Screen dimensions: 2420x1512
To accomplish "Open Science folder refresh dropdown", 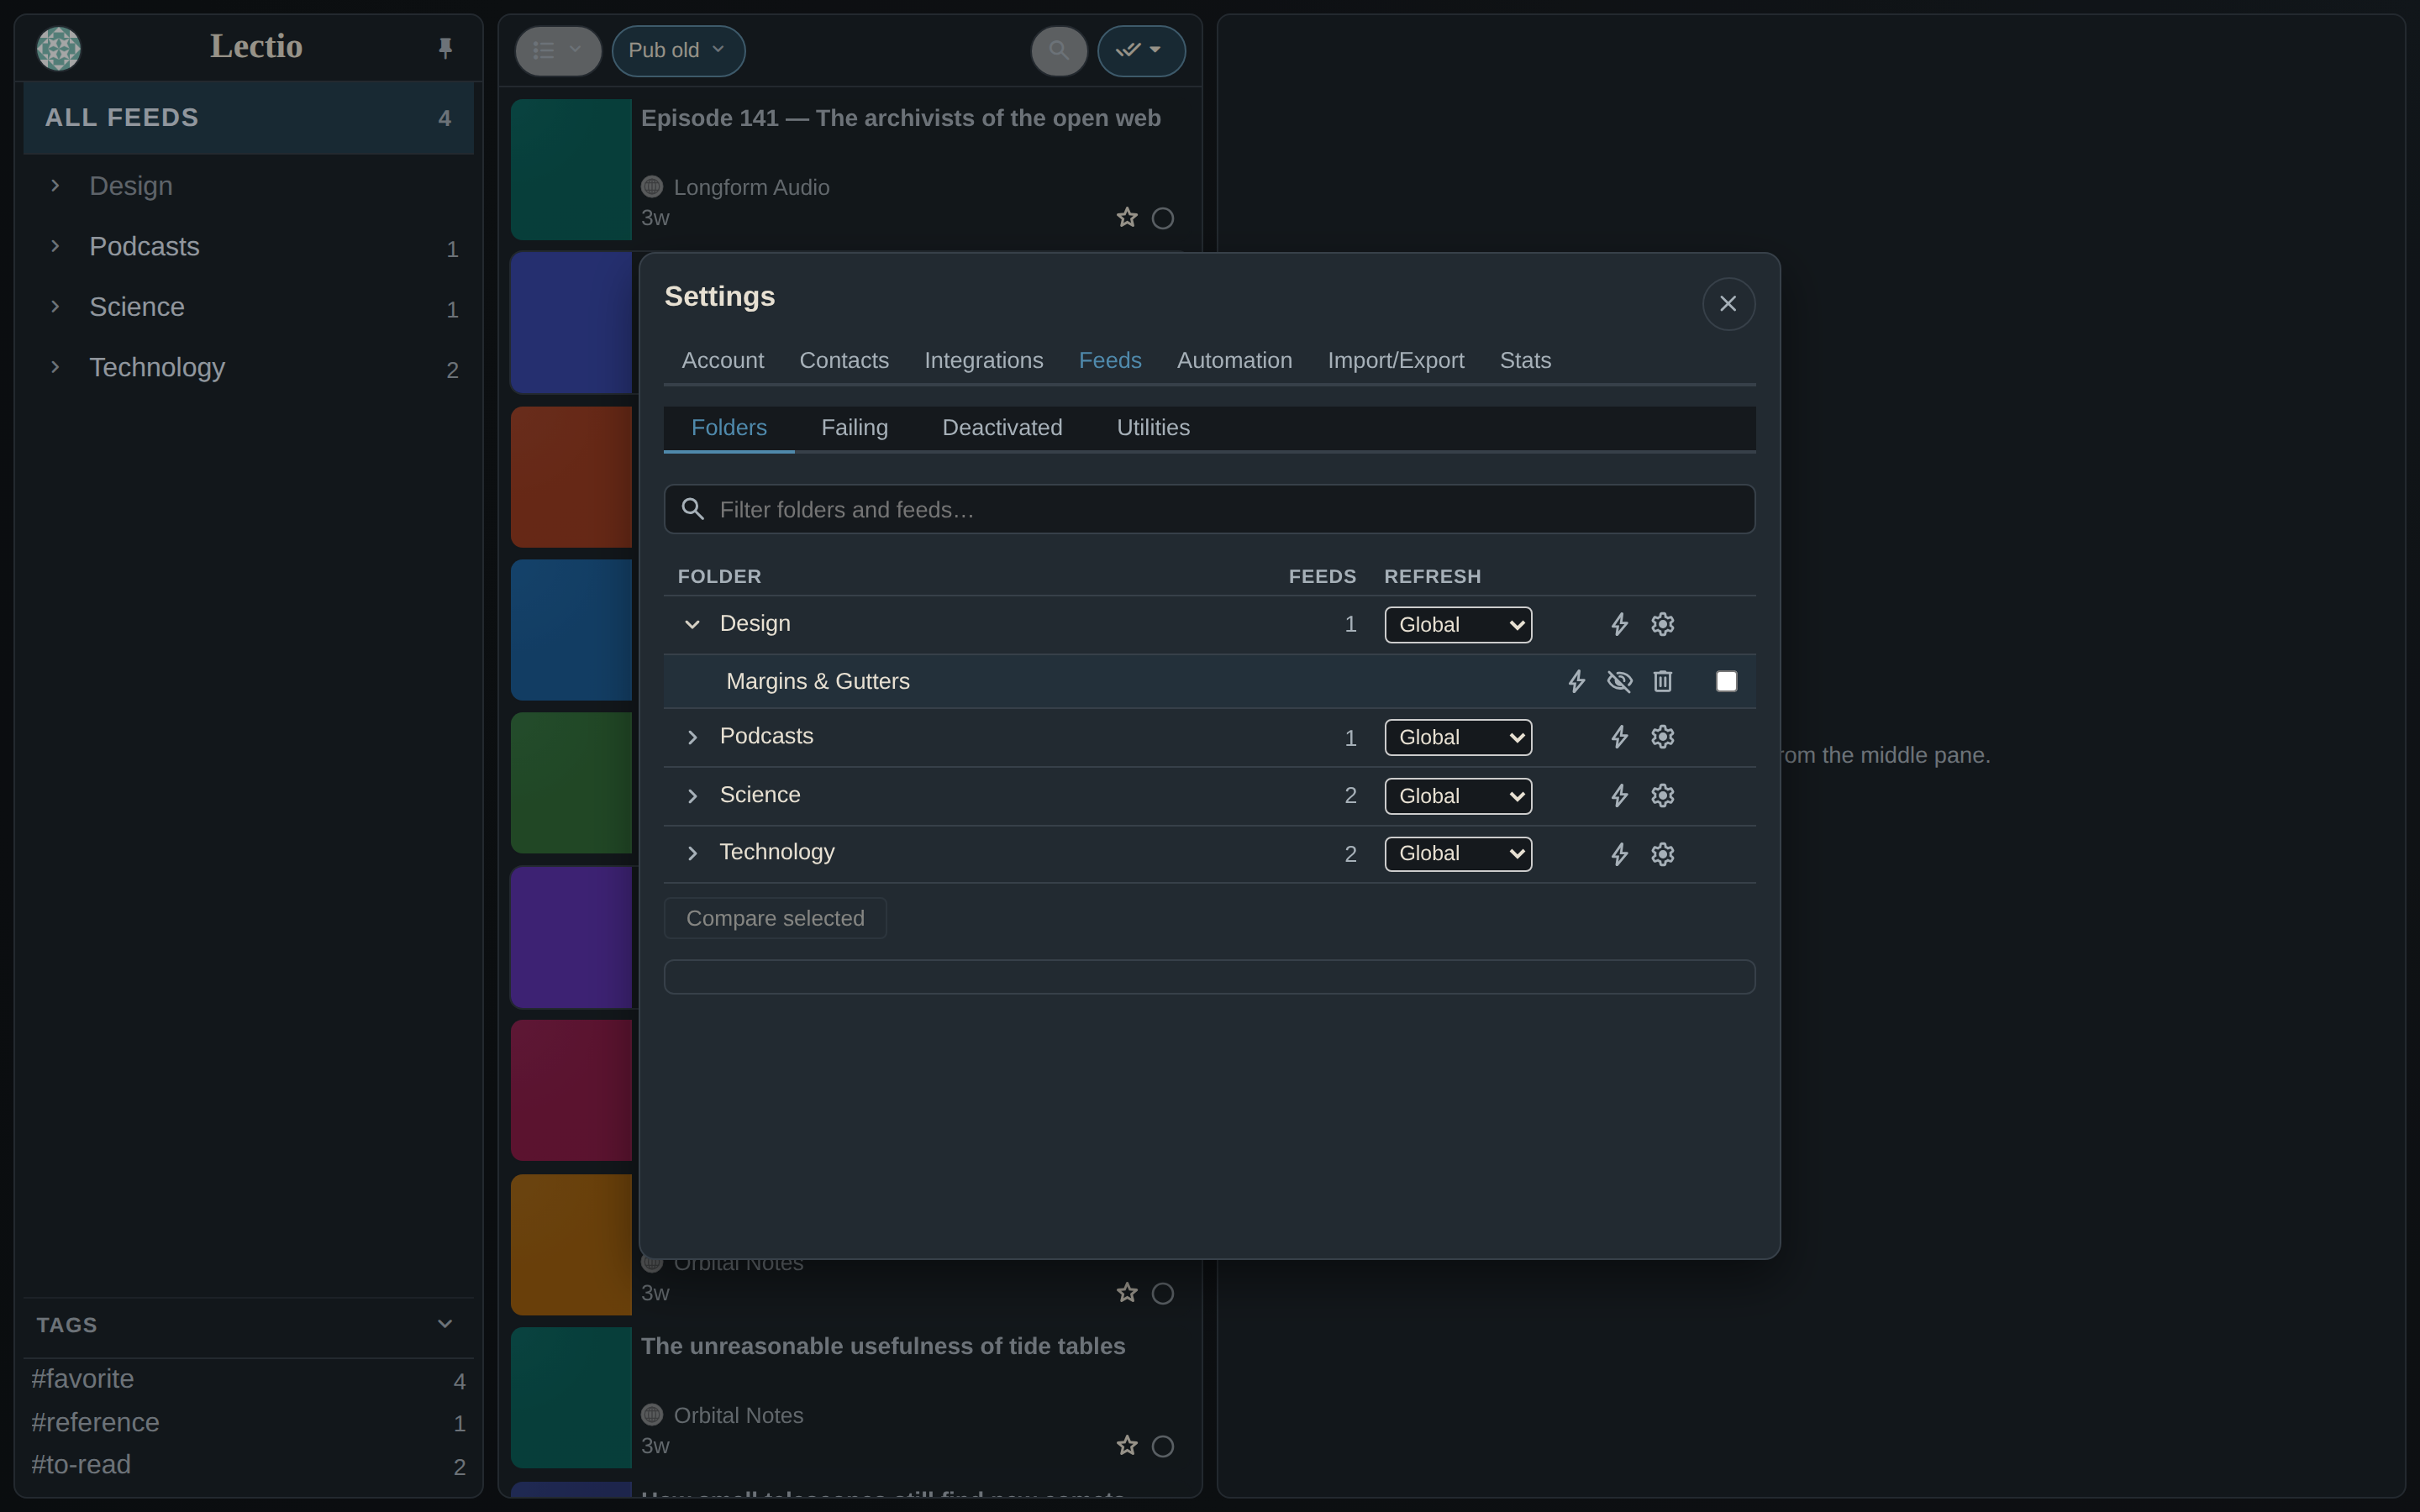I will (1458, 796).
